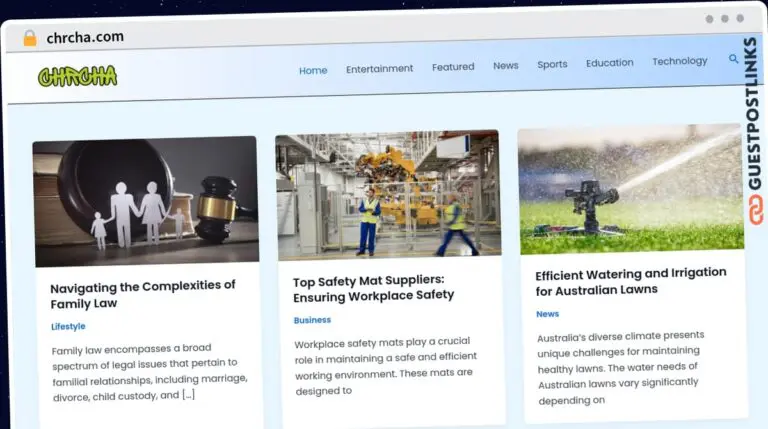The height and width of the screenshot is (429, 768).
Task: Open the Lifestyle category link
Action: [x=68, y=326]
